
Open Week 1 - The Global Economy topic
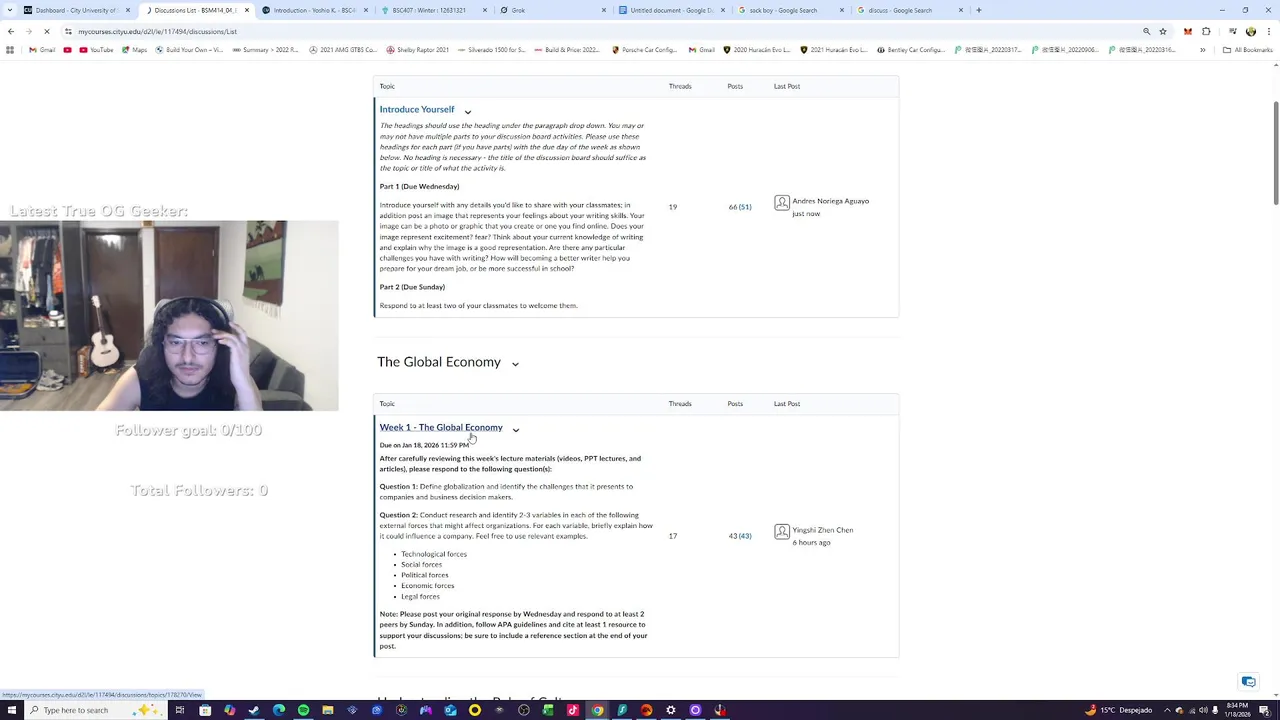click(x=441, y=427)
